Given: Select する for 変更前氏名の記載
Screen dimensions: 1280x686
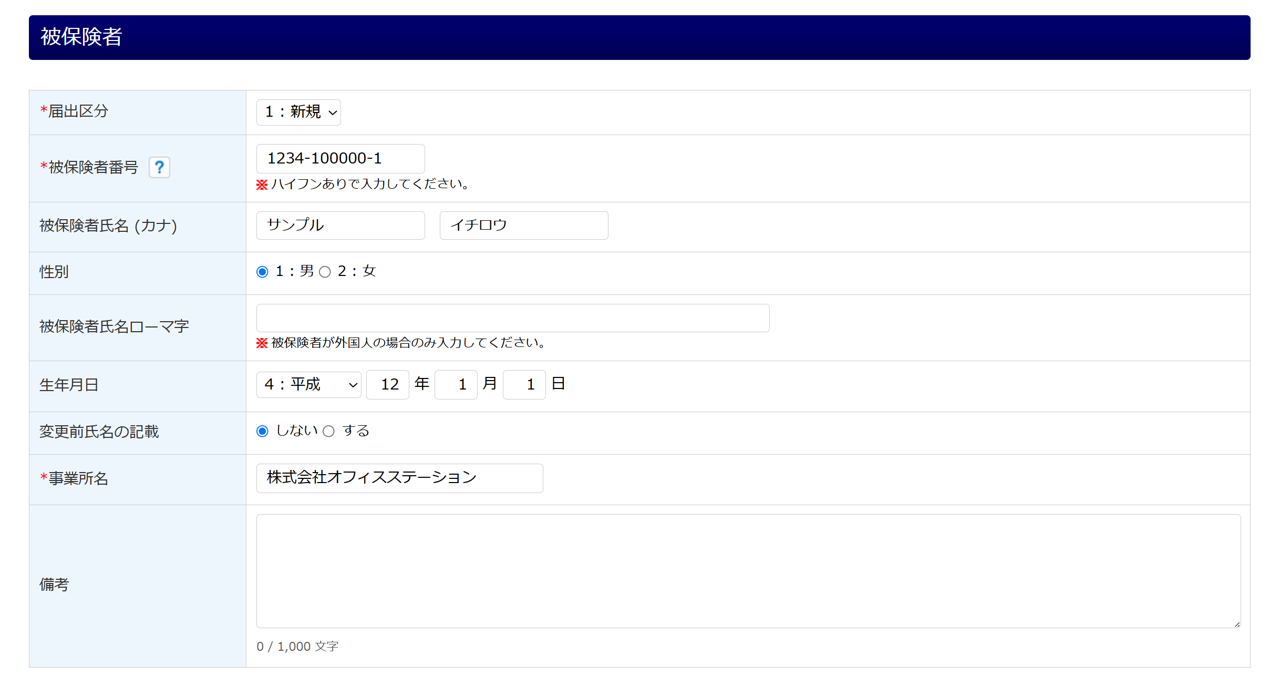Looking at the screenshot, I should 328,431.
